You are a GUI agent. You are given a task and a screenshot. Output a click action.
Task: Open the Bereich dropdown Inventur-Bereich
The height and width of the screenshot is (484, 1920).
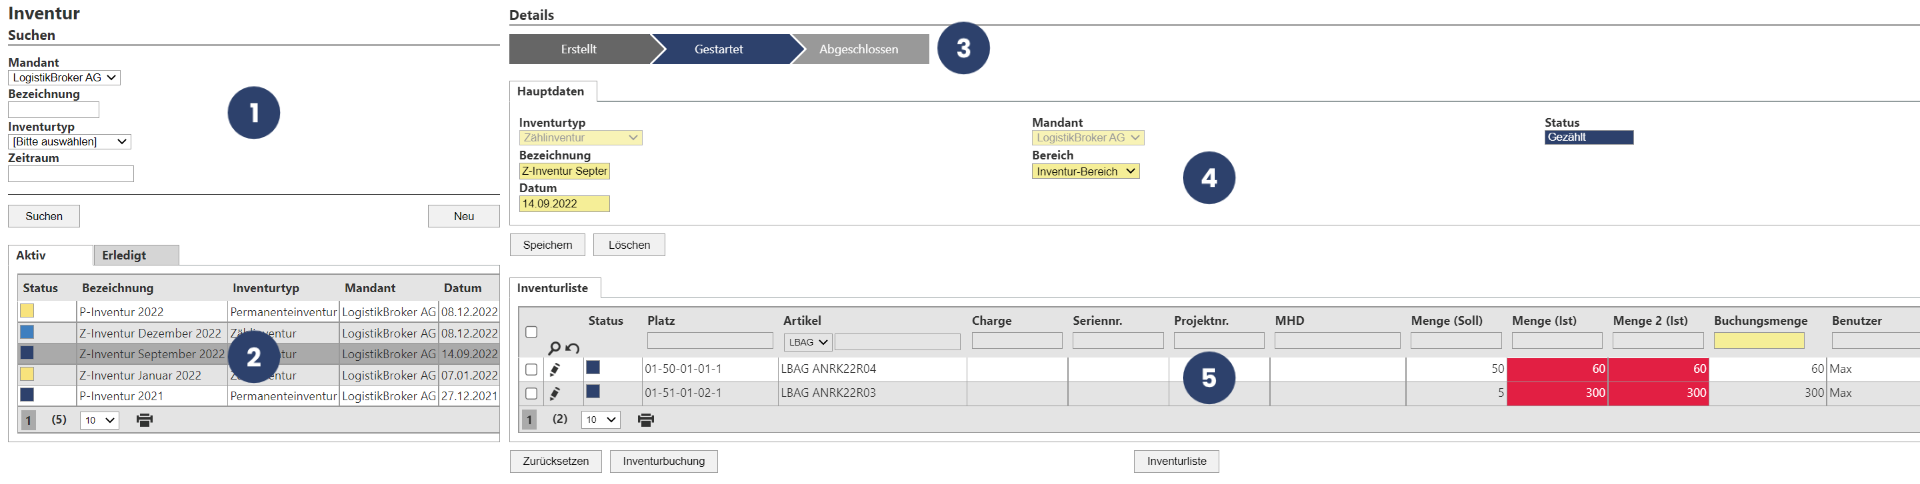click(x=1086, y=171)
